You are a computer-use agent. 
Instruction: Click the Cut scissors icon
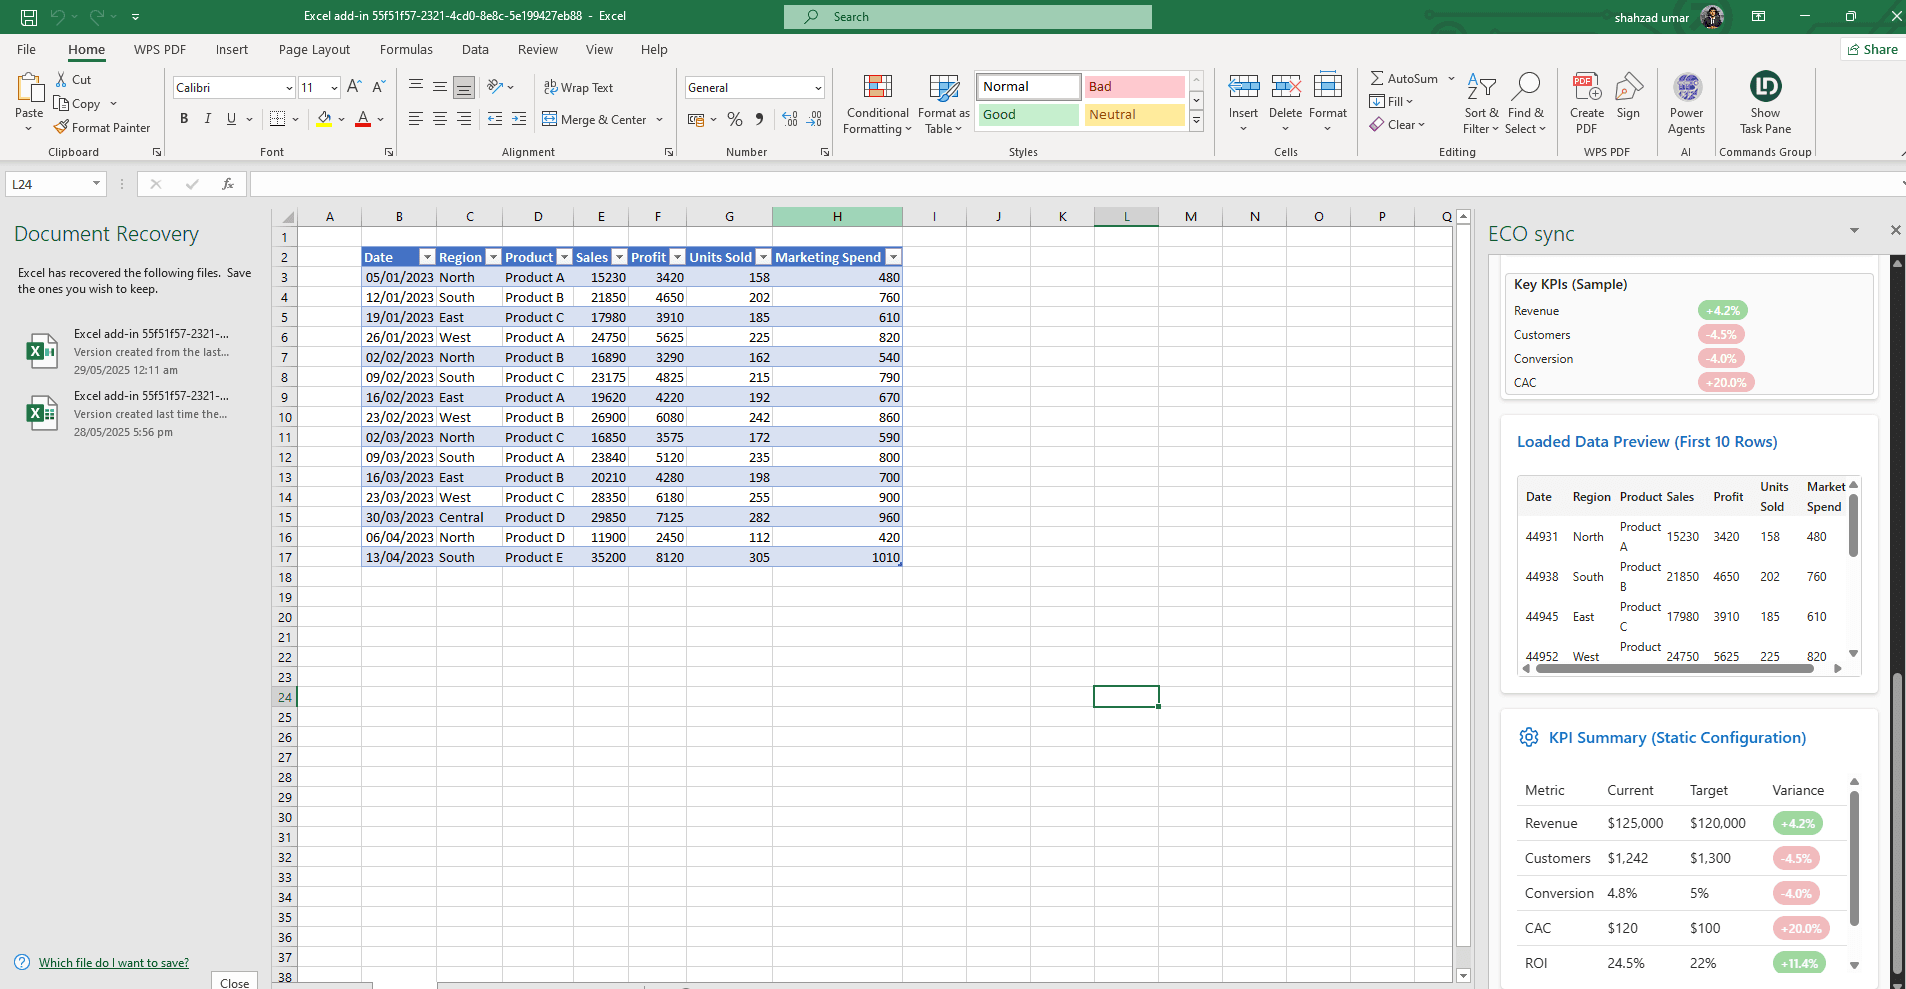(x=61, y=79)
